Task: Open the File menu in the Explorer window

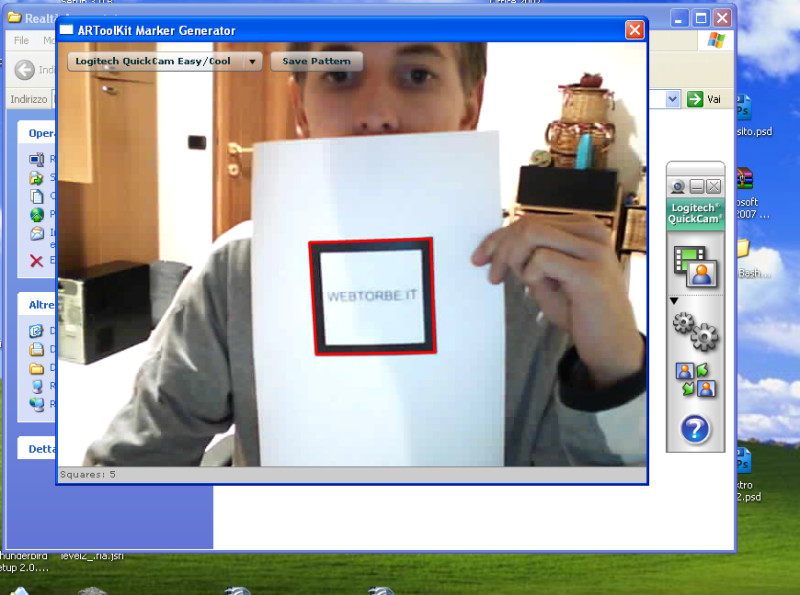Action: click(21, 40)
